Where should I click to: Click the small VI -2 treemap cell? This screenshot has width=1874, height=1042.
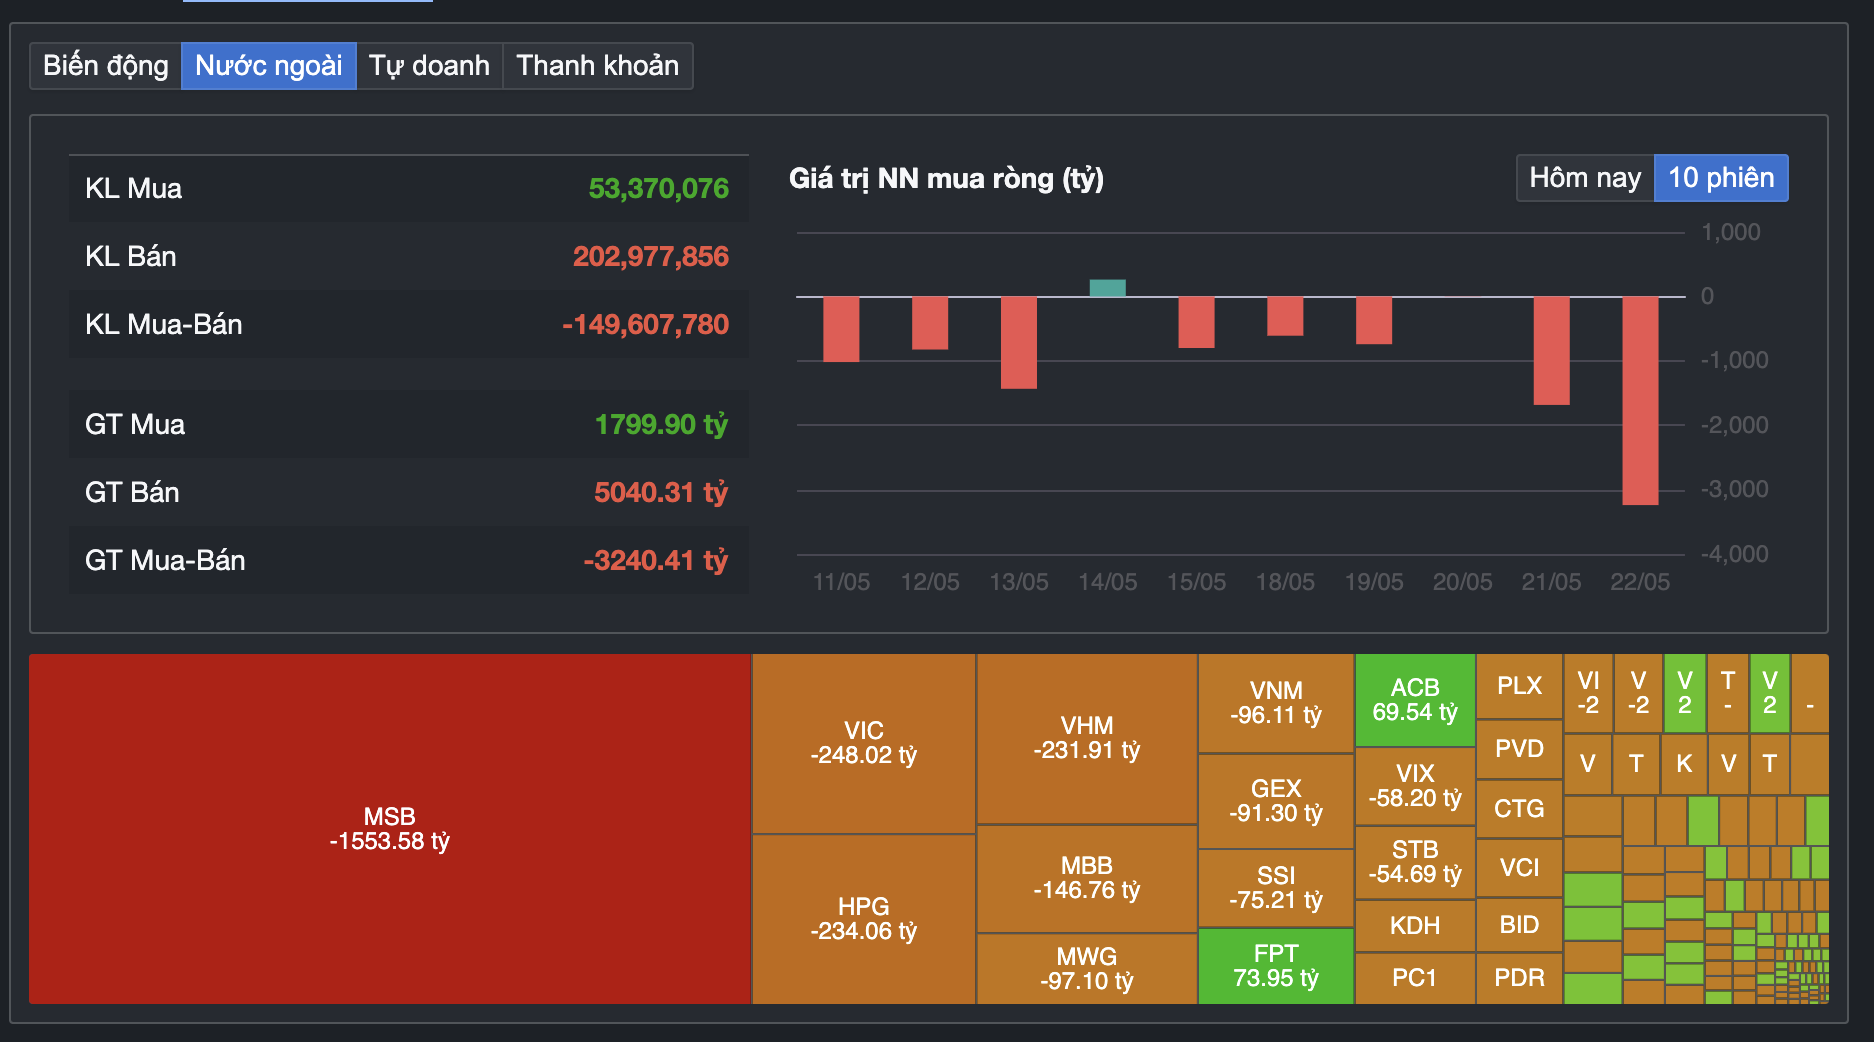[x=1588, y=693]
